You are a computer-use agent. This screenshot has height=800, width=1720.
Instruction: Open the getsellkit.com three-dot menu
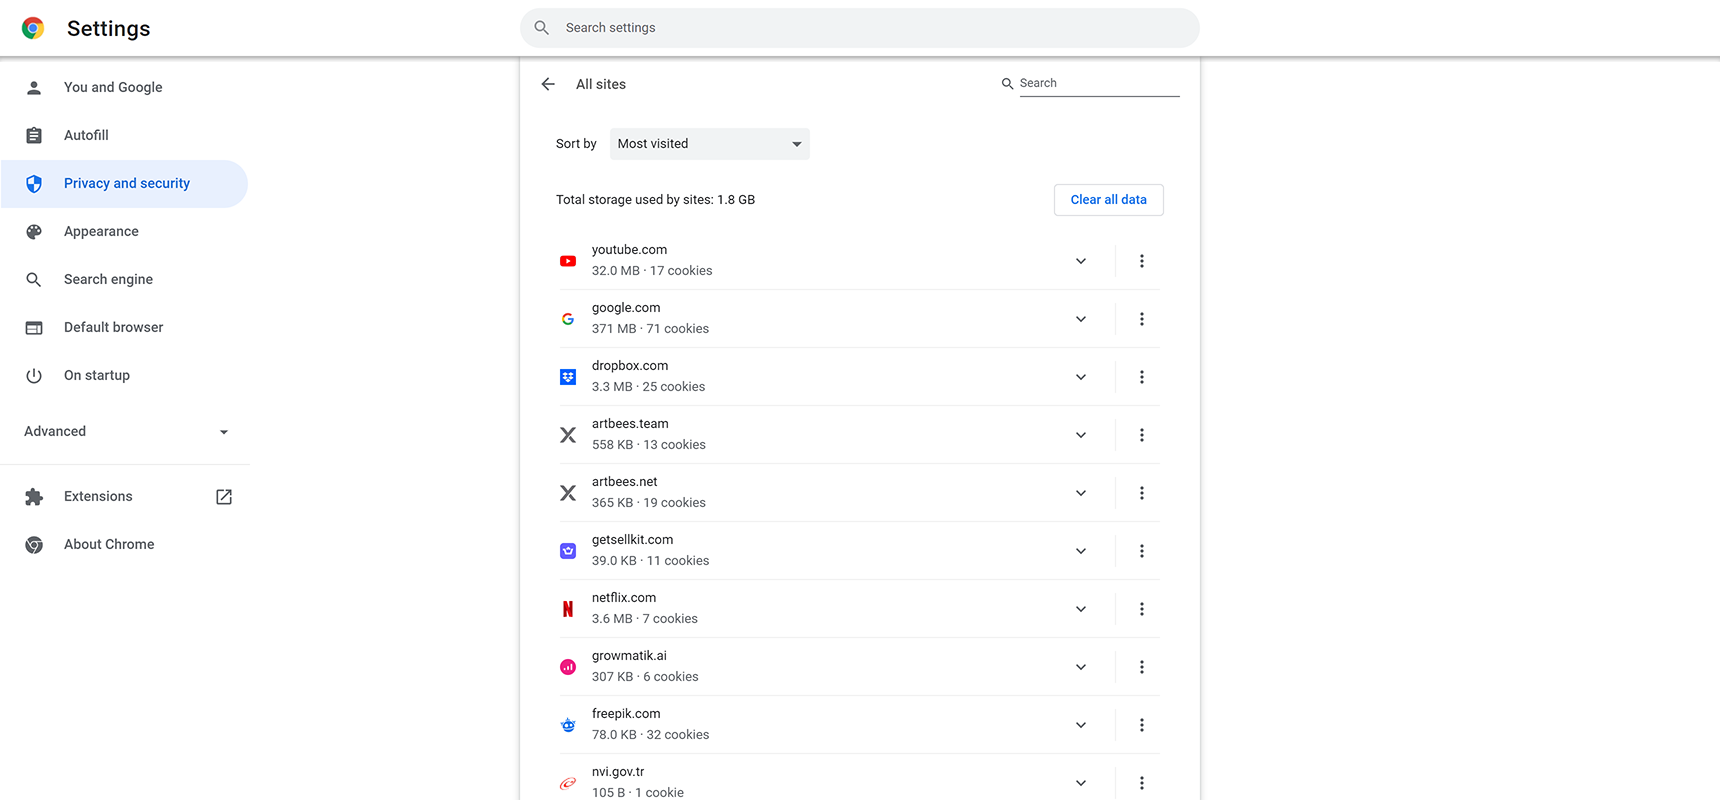pos(1141,551)
